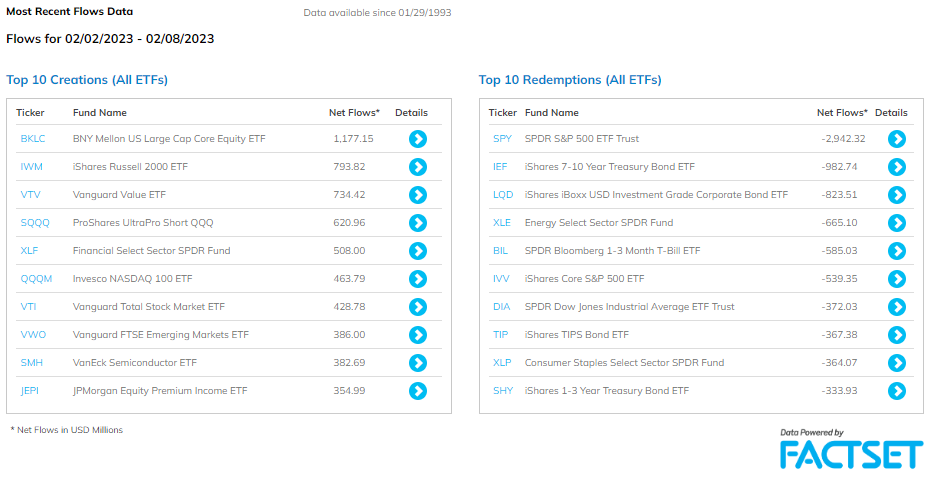Image resolution: width=931 pixels, height=484 pixels.
Task: Open the XLF ticker link
Action: [29, 251]
